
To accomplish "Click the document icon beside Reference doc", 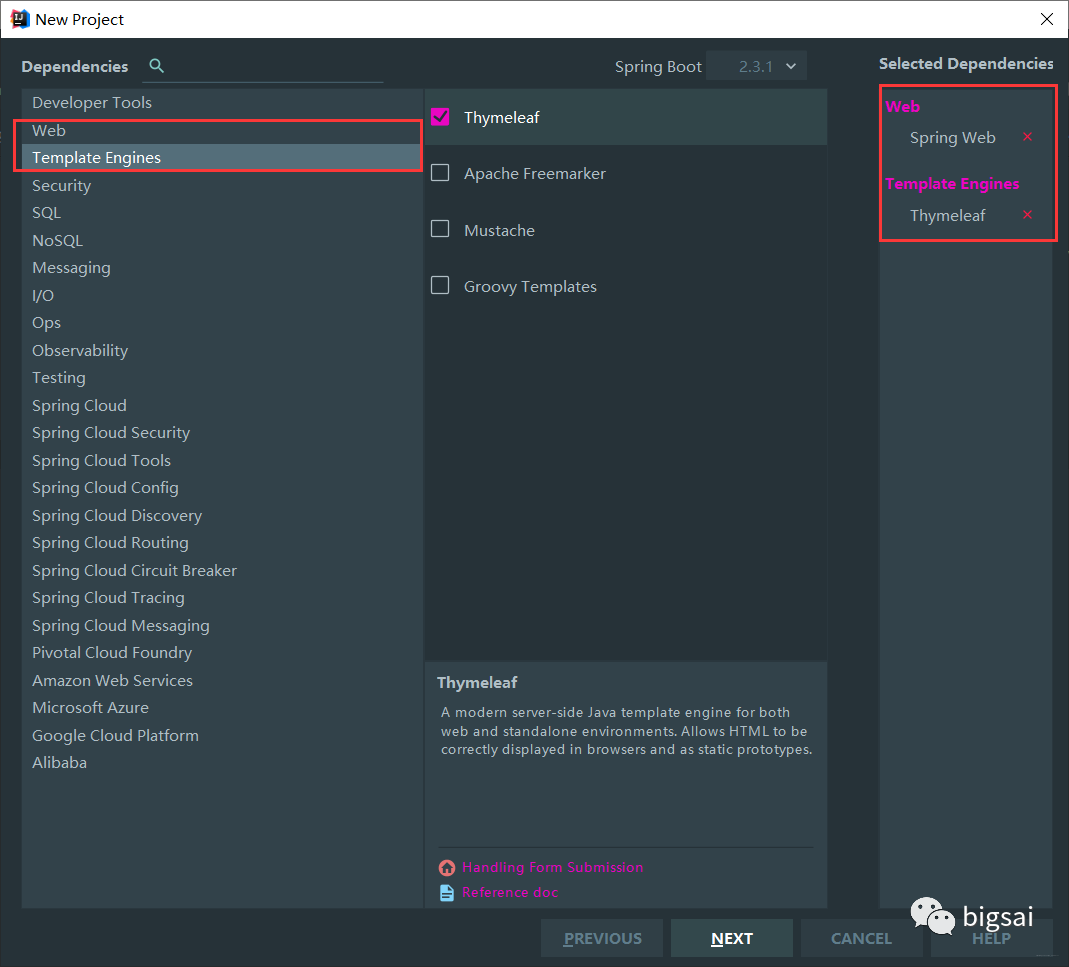I will (x=447, y=893).
